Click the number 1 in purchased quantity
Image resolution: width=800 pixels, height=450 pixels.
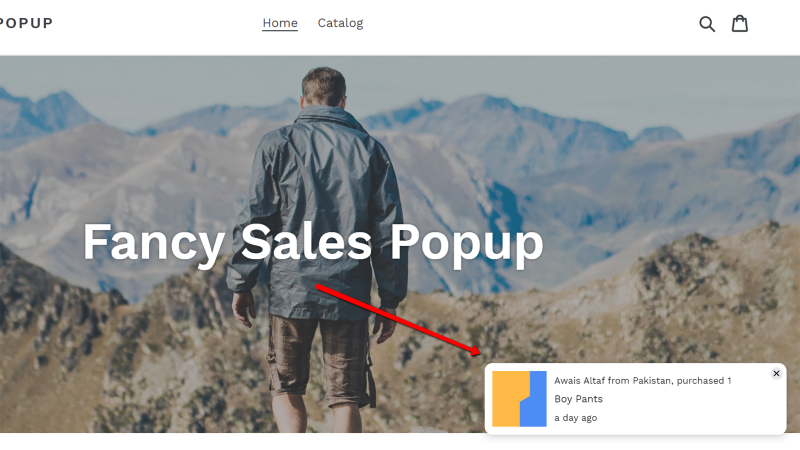tap(729, 381)
